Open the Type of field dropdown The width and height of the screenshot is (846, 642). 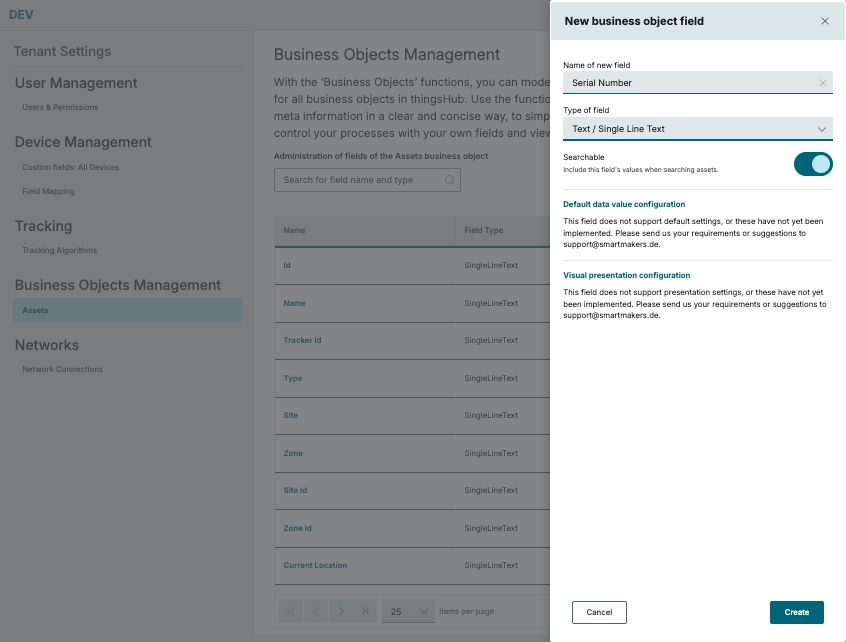(698, 129)
